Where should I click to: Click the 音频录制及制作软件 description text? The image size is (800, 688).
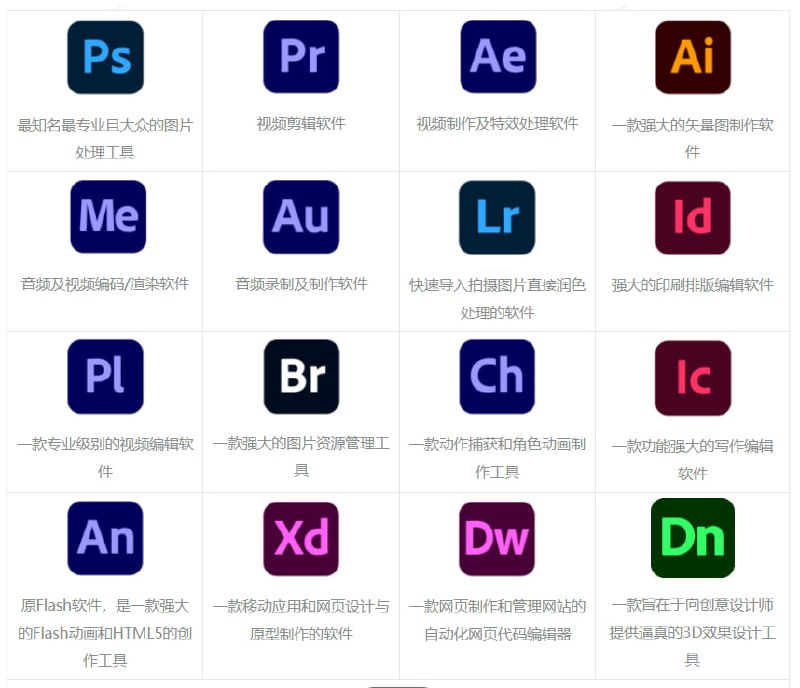click(x=300, y=281)
